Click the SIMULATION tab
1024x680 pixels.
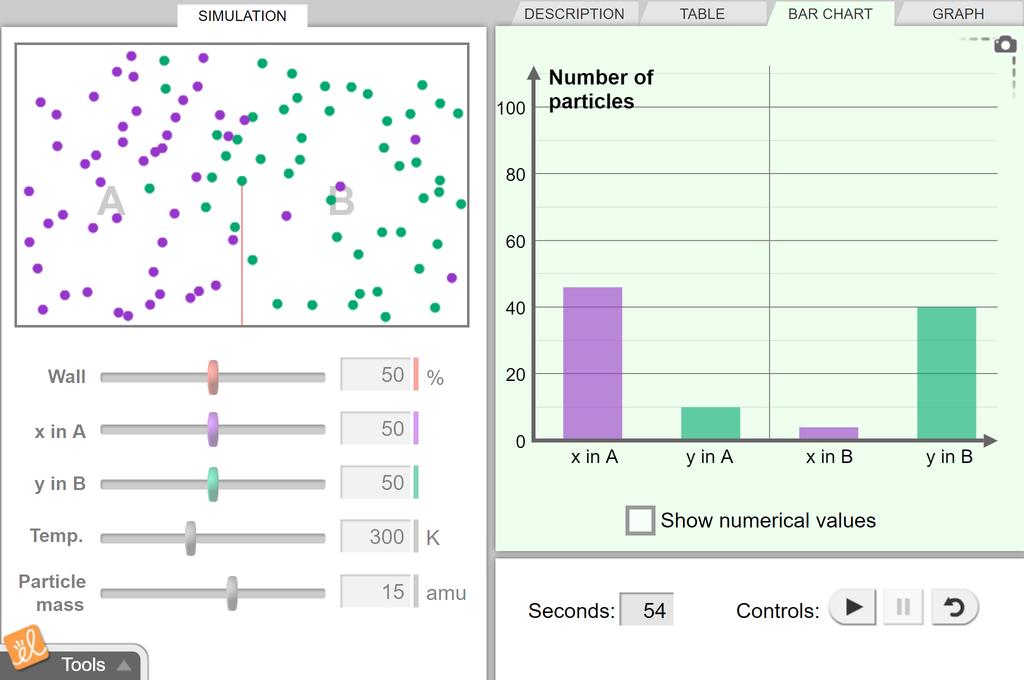(242, 16)
